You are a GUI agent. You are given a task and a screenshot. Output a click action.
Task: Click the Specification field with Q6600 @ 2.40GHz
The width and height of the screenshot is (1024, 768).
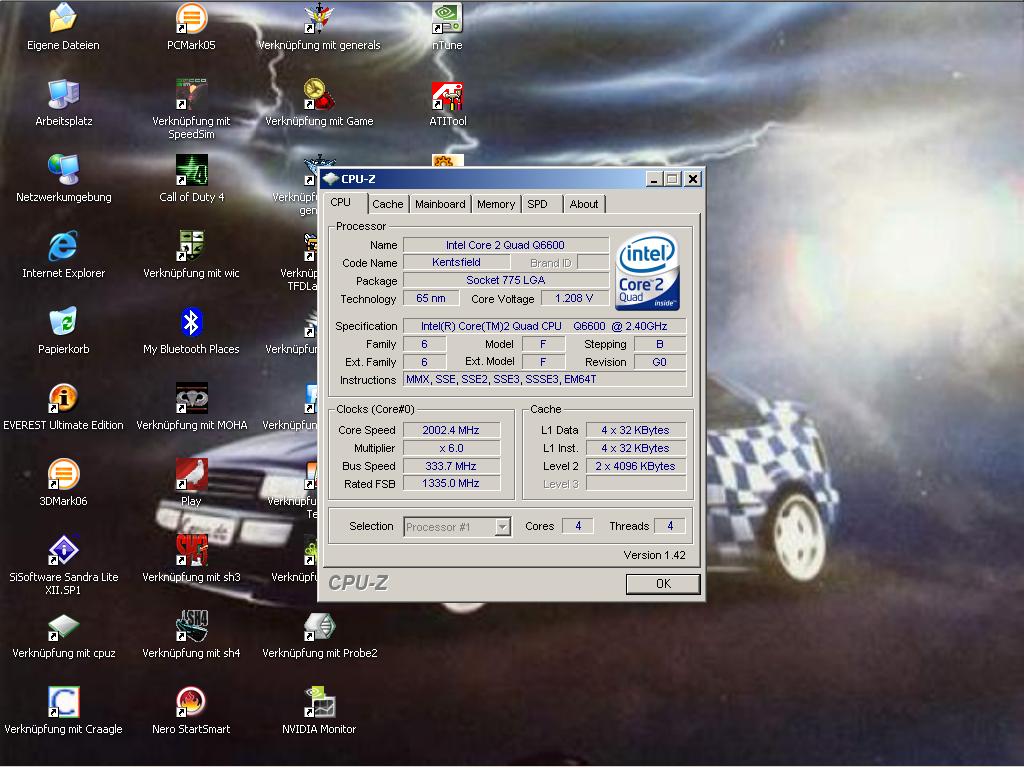[544, 326]
